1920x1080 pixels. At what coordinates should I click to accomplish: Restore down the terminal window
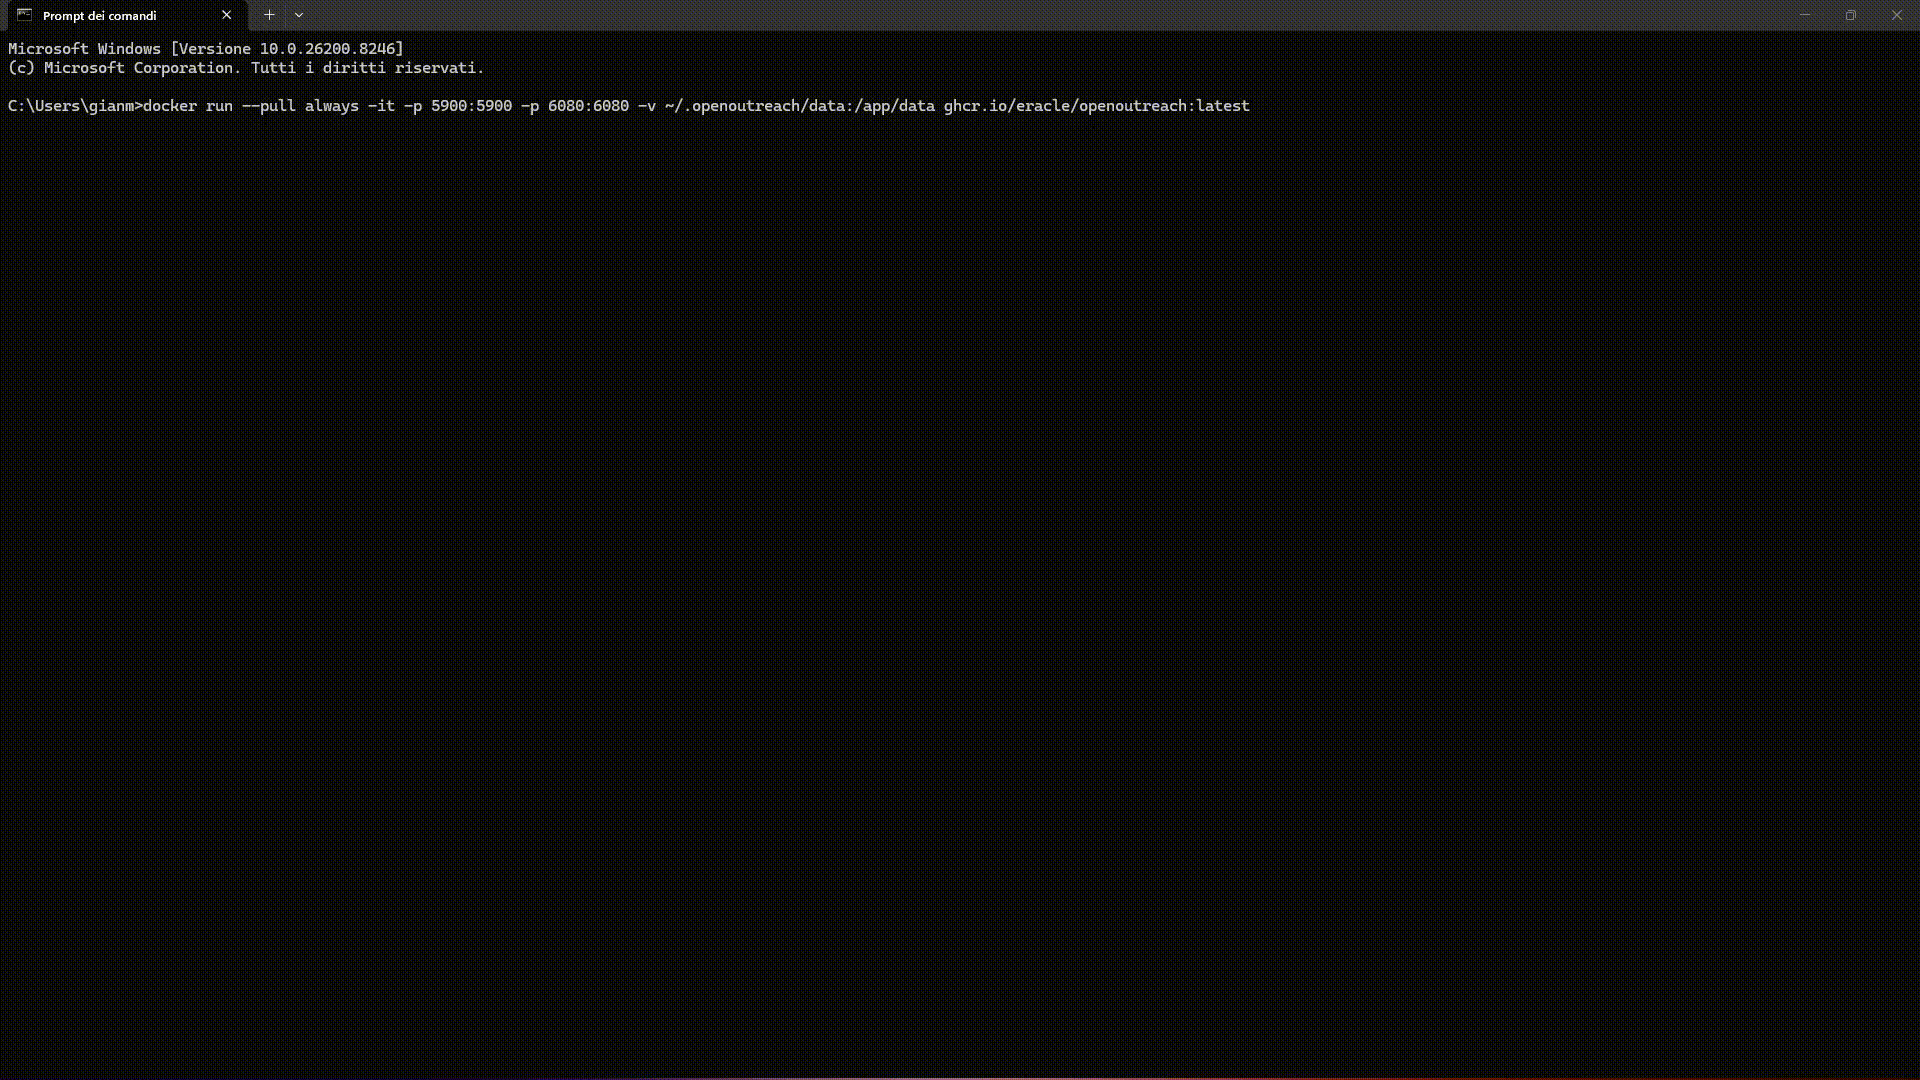pos(1851,15)
